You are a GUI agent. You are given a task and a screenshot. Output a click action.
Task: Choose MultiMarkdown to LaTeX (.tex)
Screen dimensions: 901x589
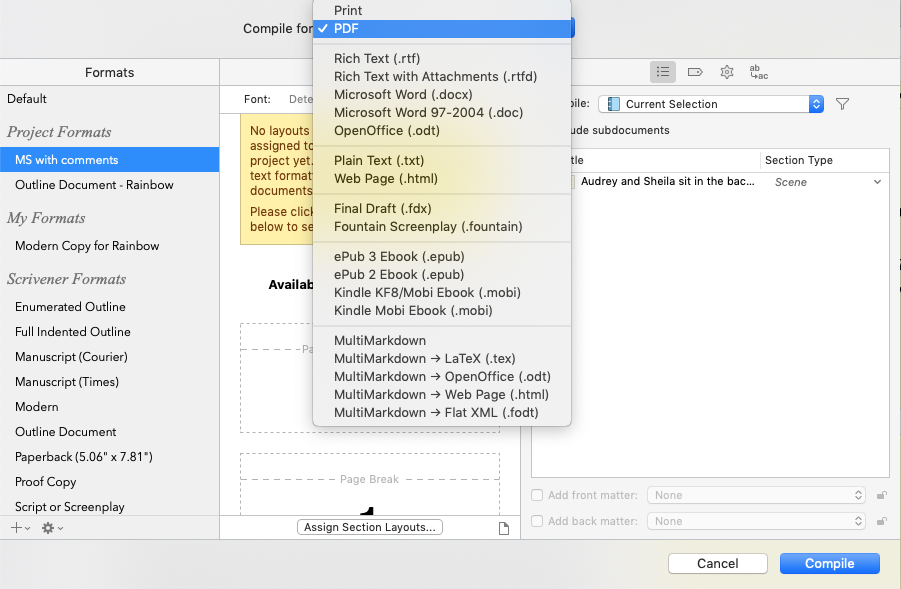tap(442, 359)
